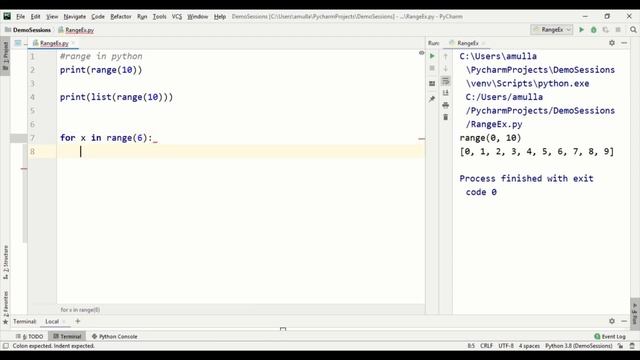Click the UTF-8 encoding widget
Viewport: 640px width, 360px height.
(506, 346)
